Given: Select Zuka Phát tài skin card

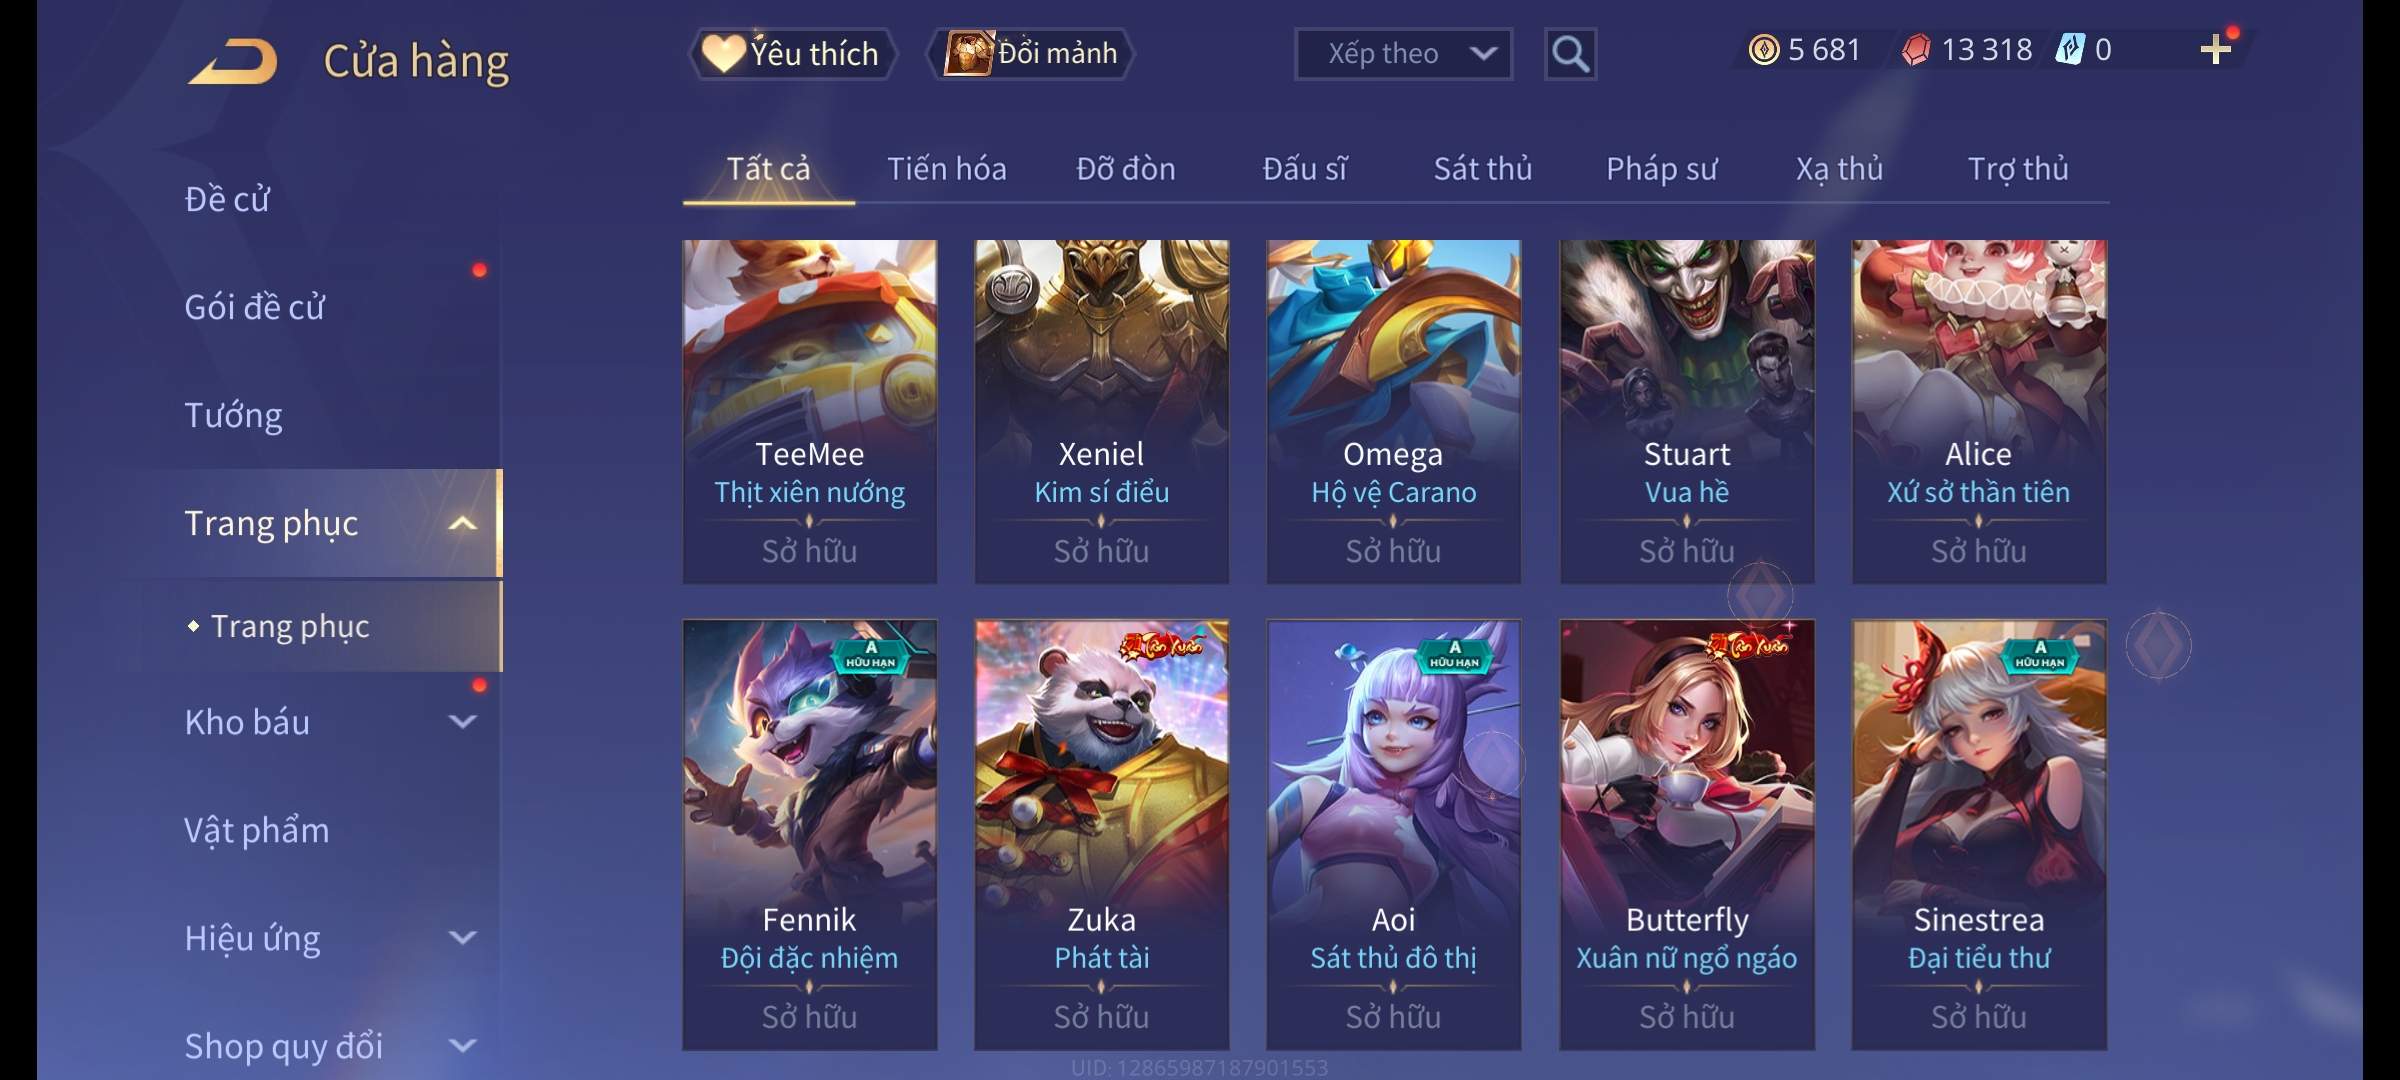Looking at the screenshot, I should 1102,834.
